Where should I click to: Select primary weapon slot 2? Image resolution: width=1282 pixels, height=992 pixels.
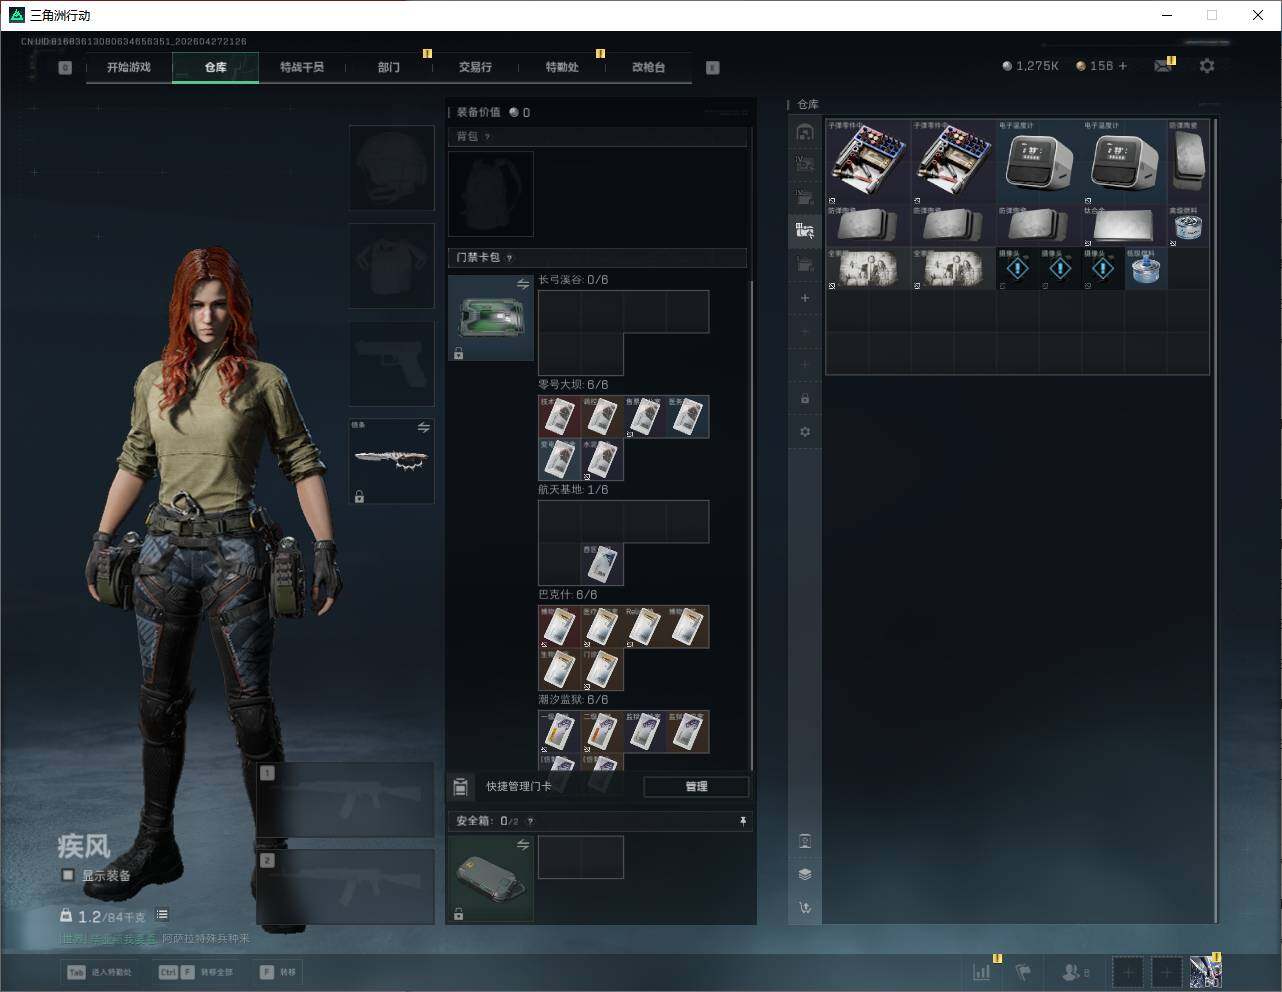point(345,887)
